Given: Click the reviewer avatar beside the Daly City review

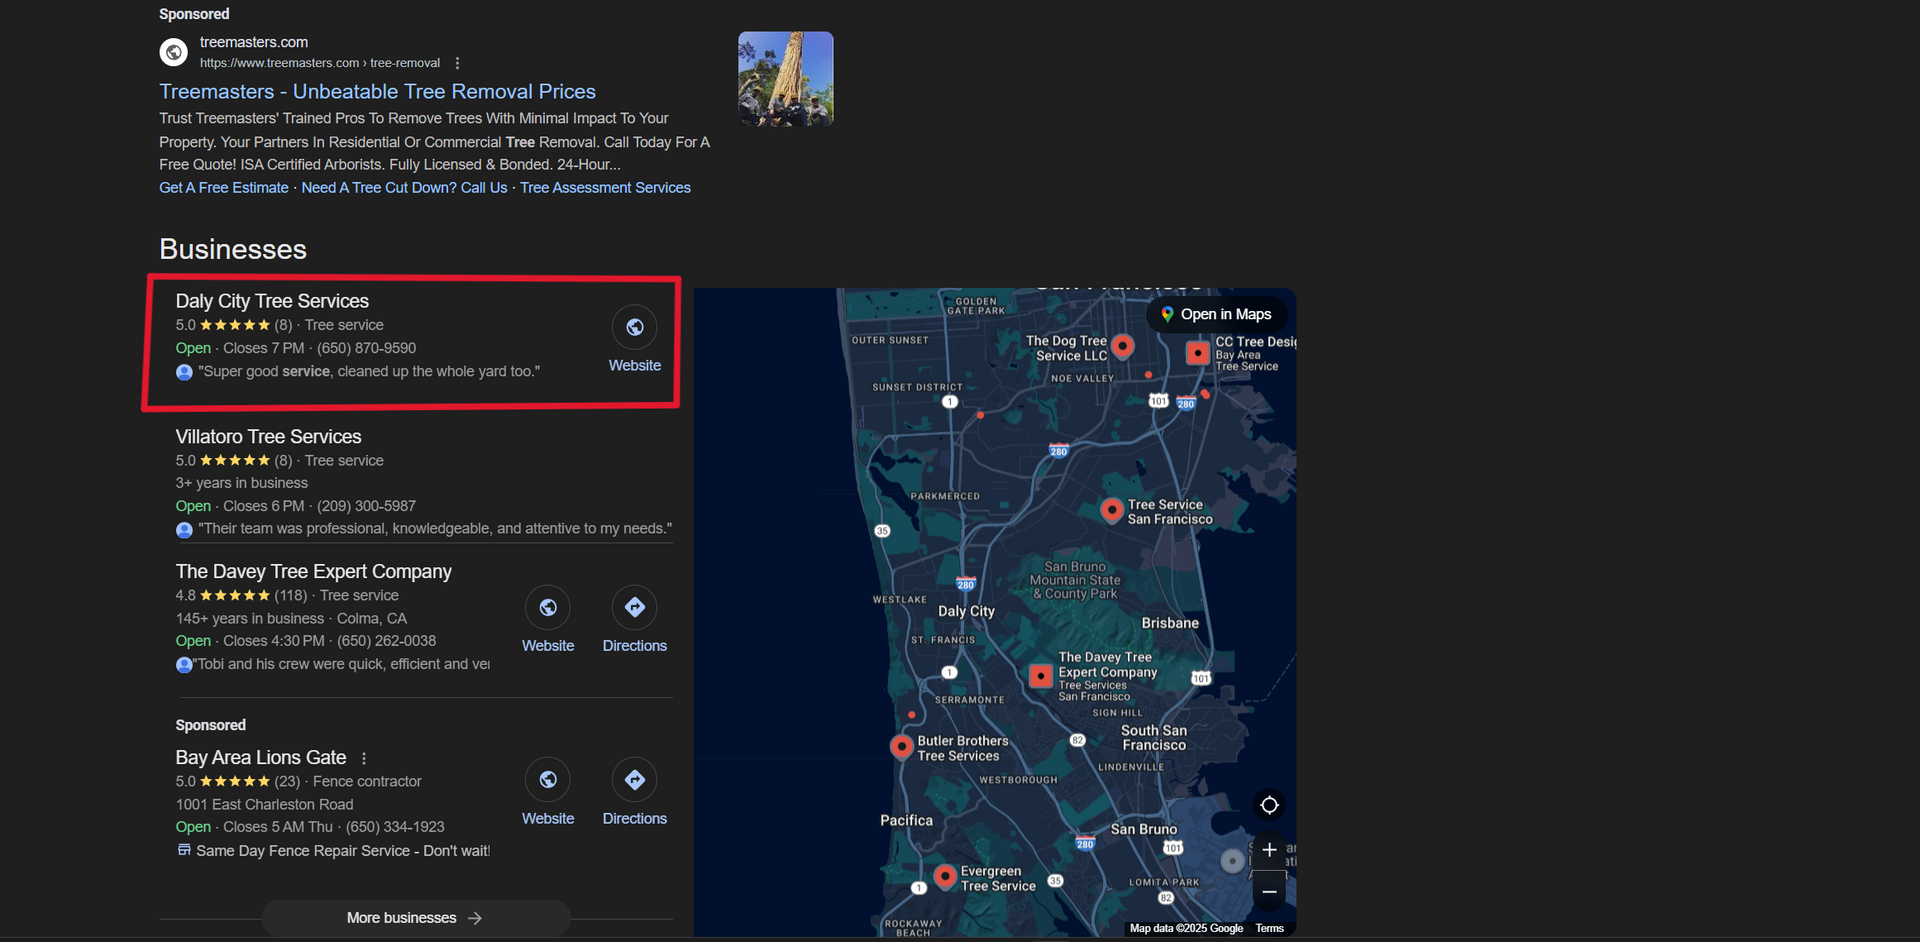Looking at the screenshot, I should [184, 372].
